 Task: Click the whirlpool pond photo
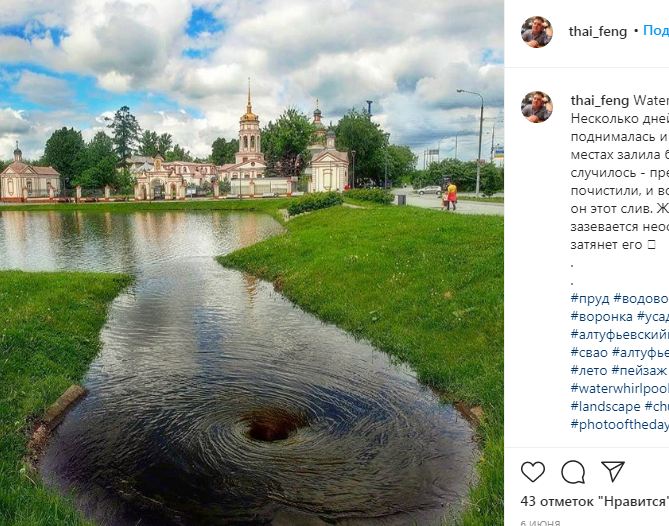[252, 263]
